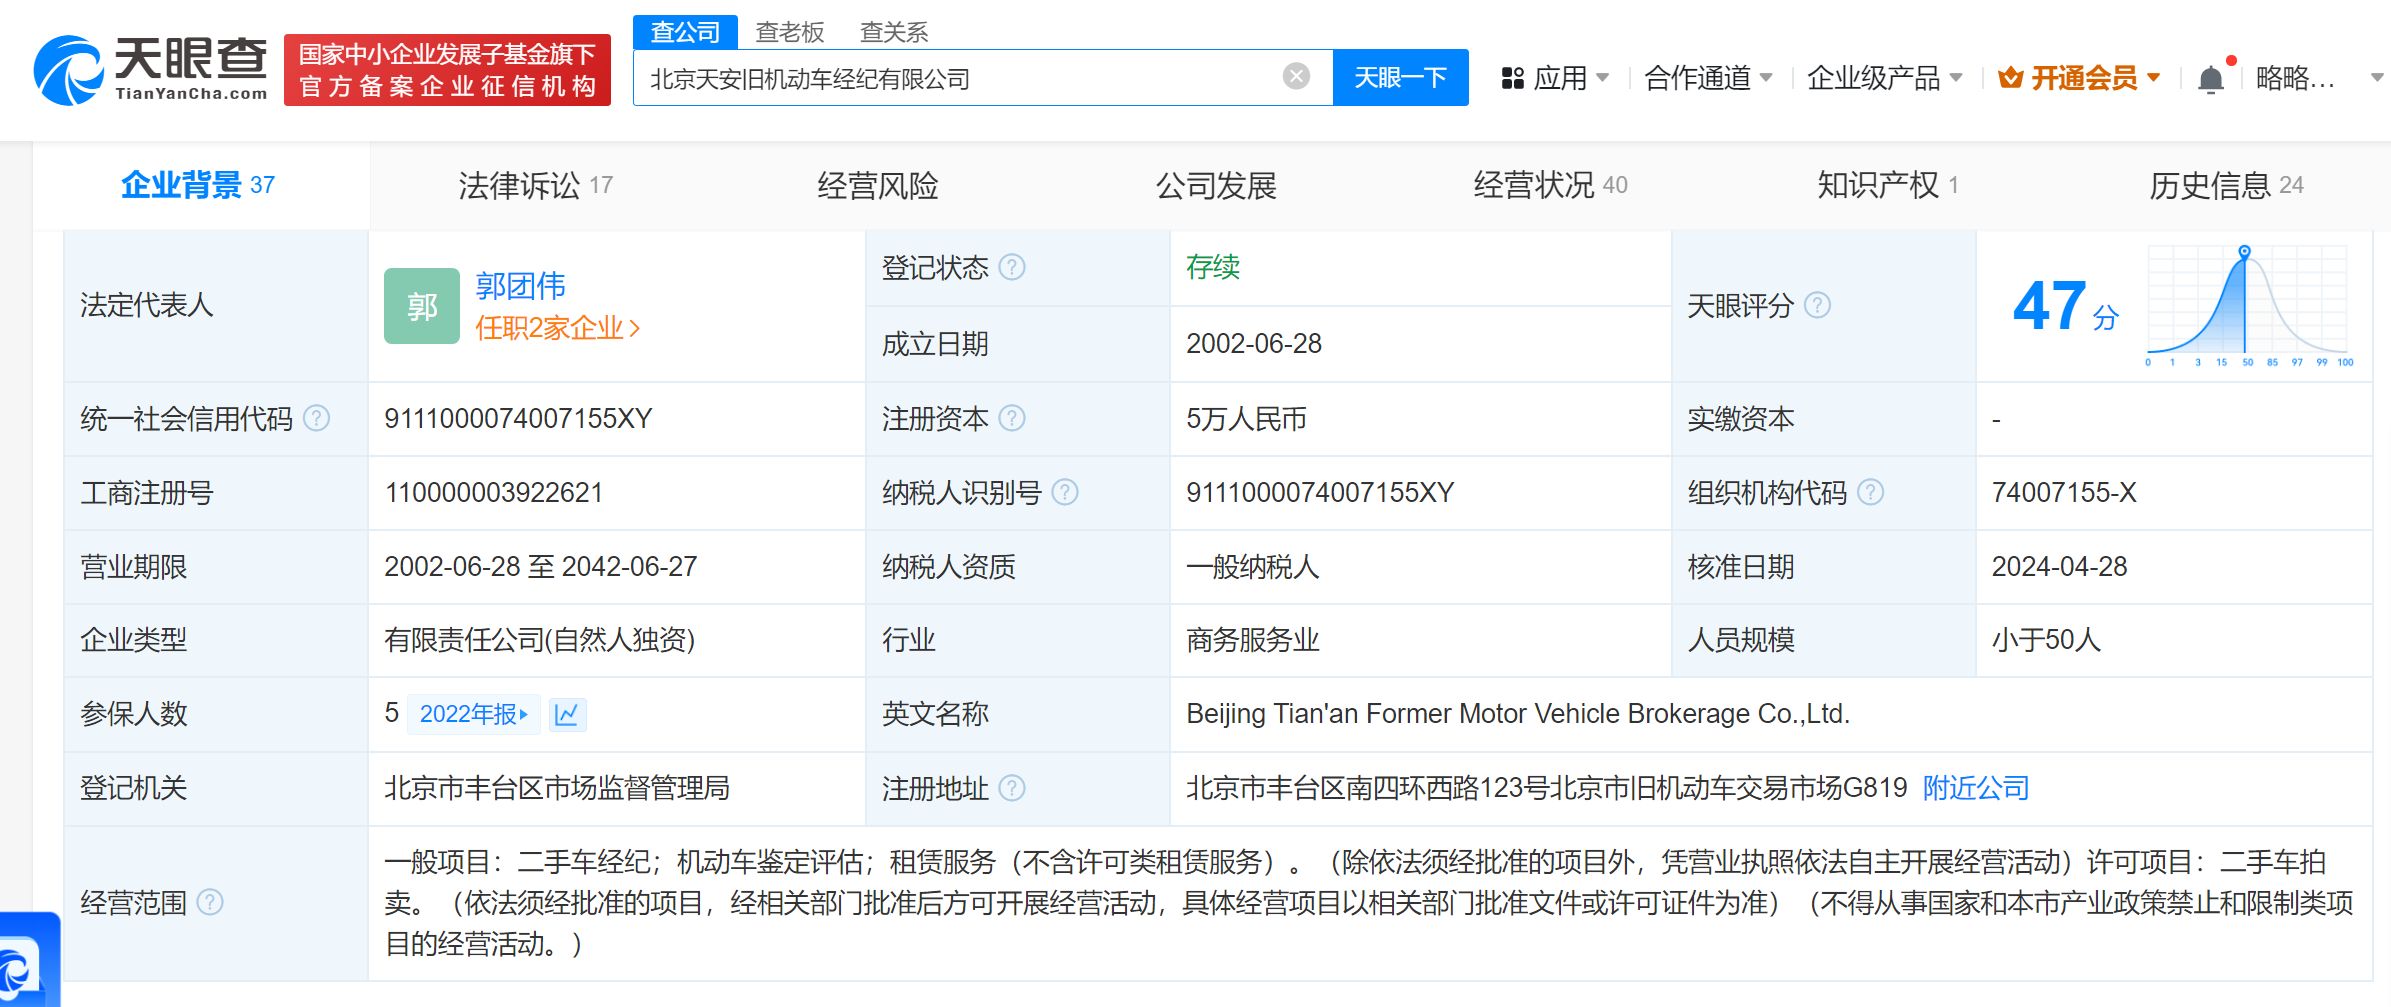Switch to the 法律诉讼 tab
Image resolution: width=2391 pixels, height=1007 pixels.
534,185
